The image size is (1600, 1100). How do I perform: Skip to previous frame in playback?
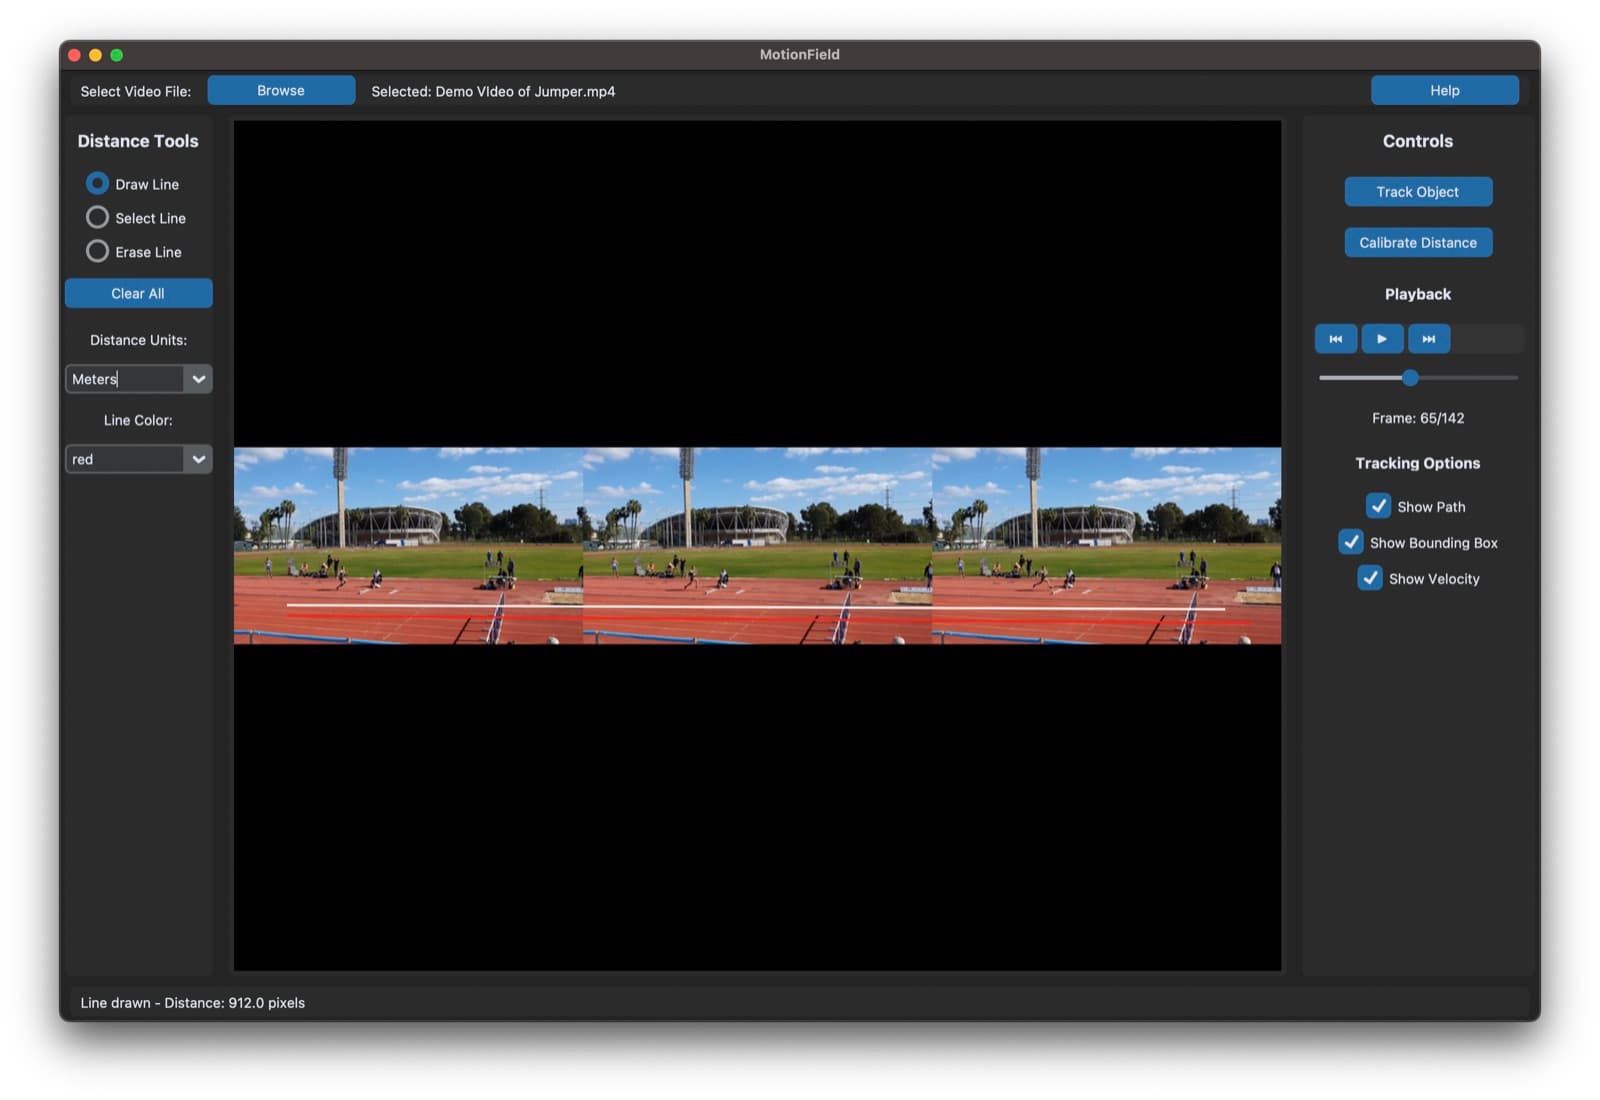[x=1335, y=339]
